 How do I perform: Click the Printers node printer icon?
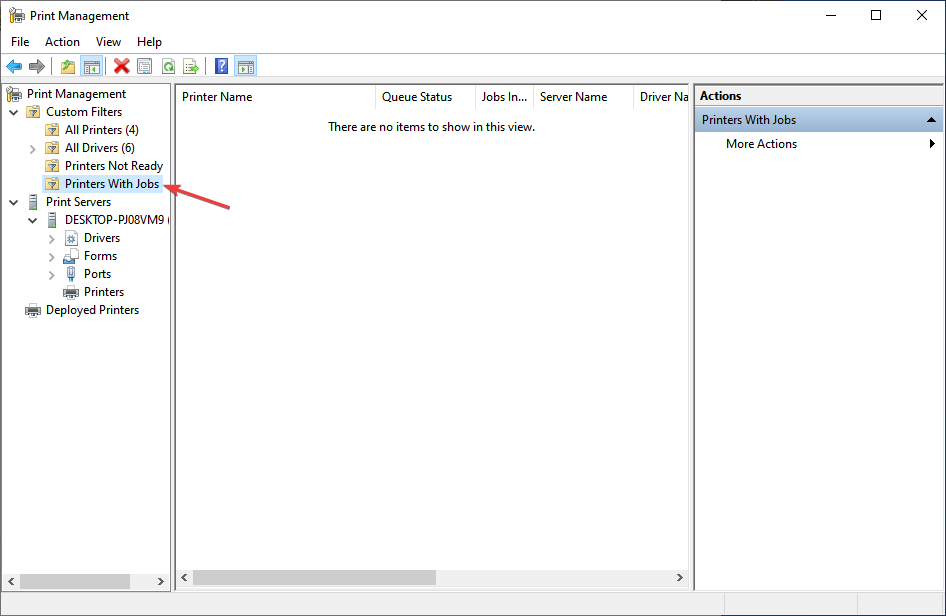tap(71, 293)
